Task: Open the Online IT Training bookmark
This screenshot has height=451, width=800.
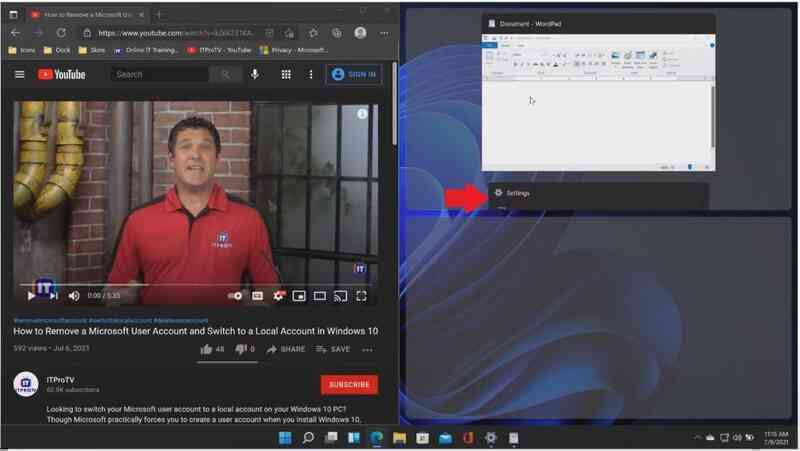Action: [146, 50]
